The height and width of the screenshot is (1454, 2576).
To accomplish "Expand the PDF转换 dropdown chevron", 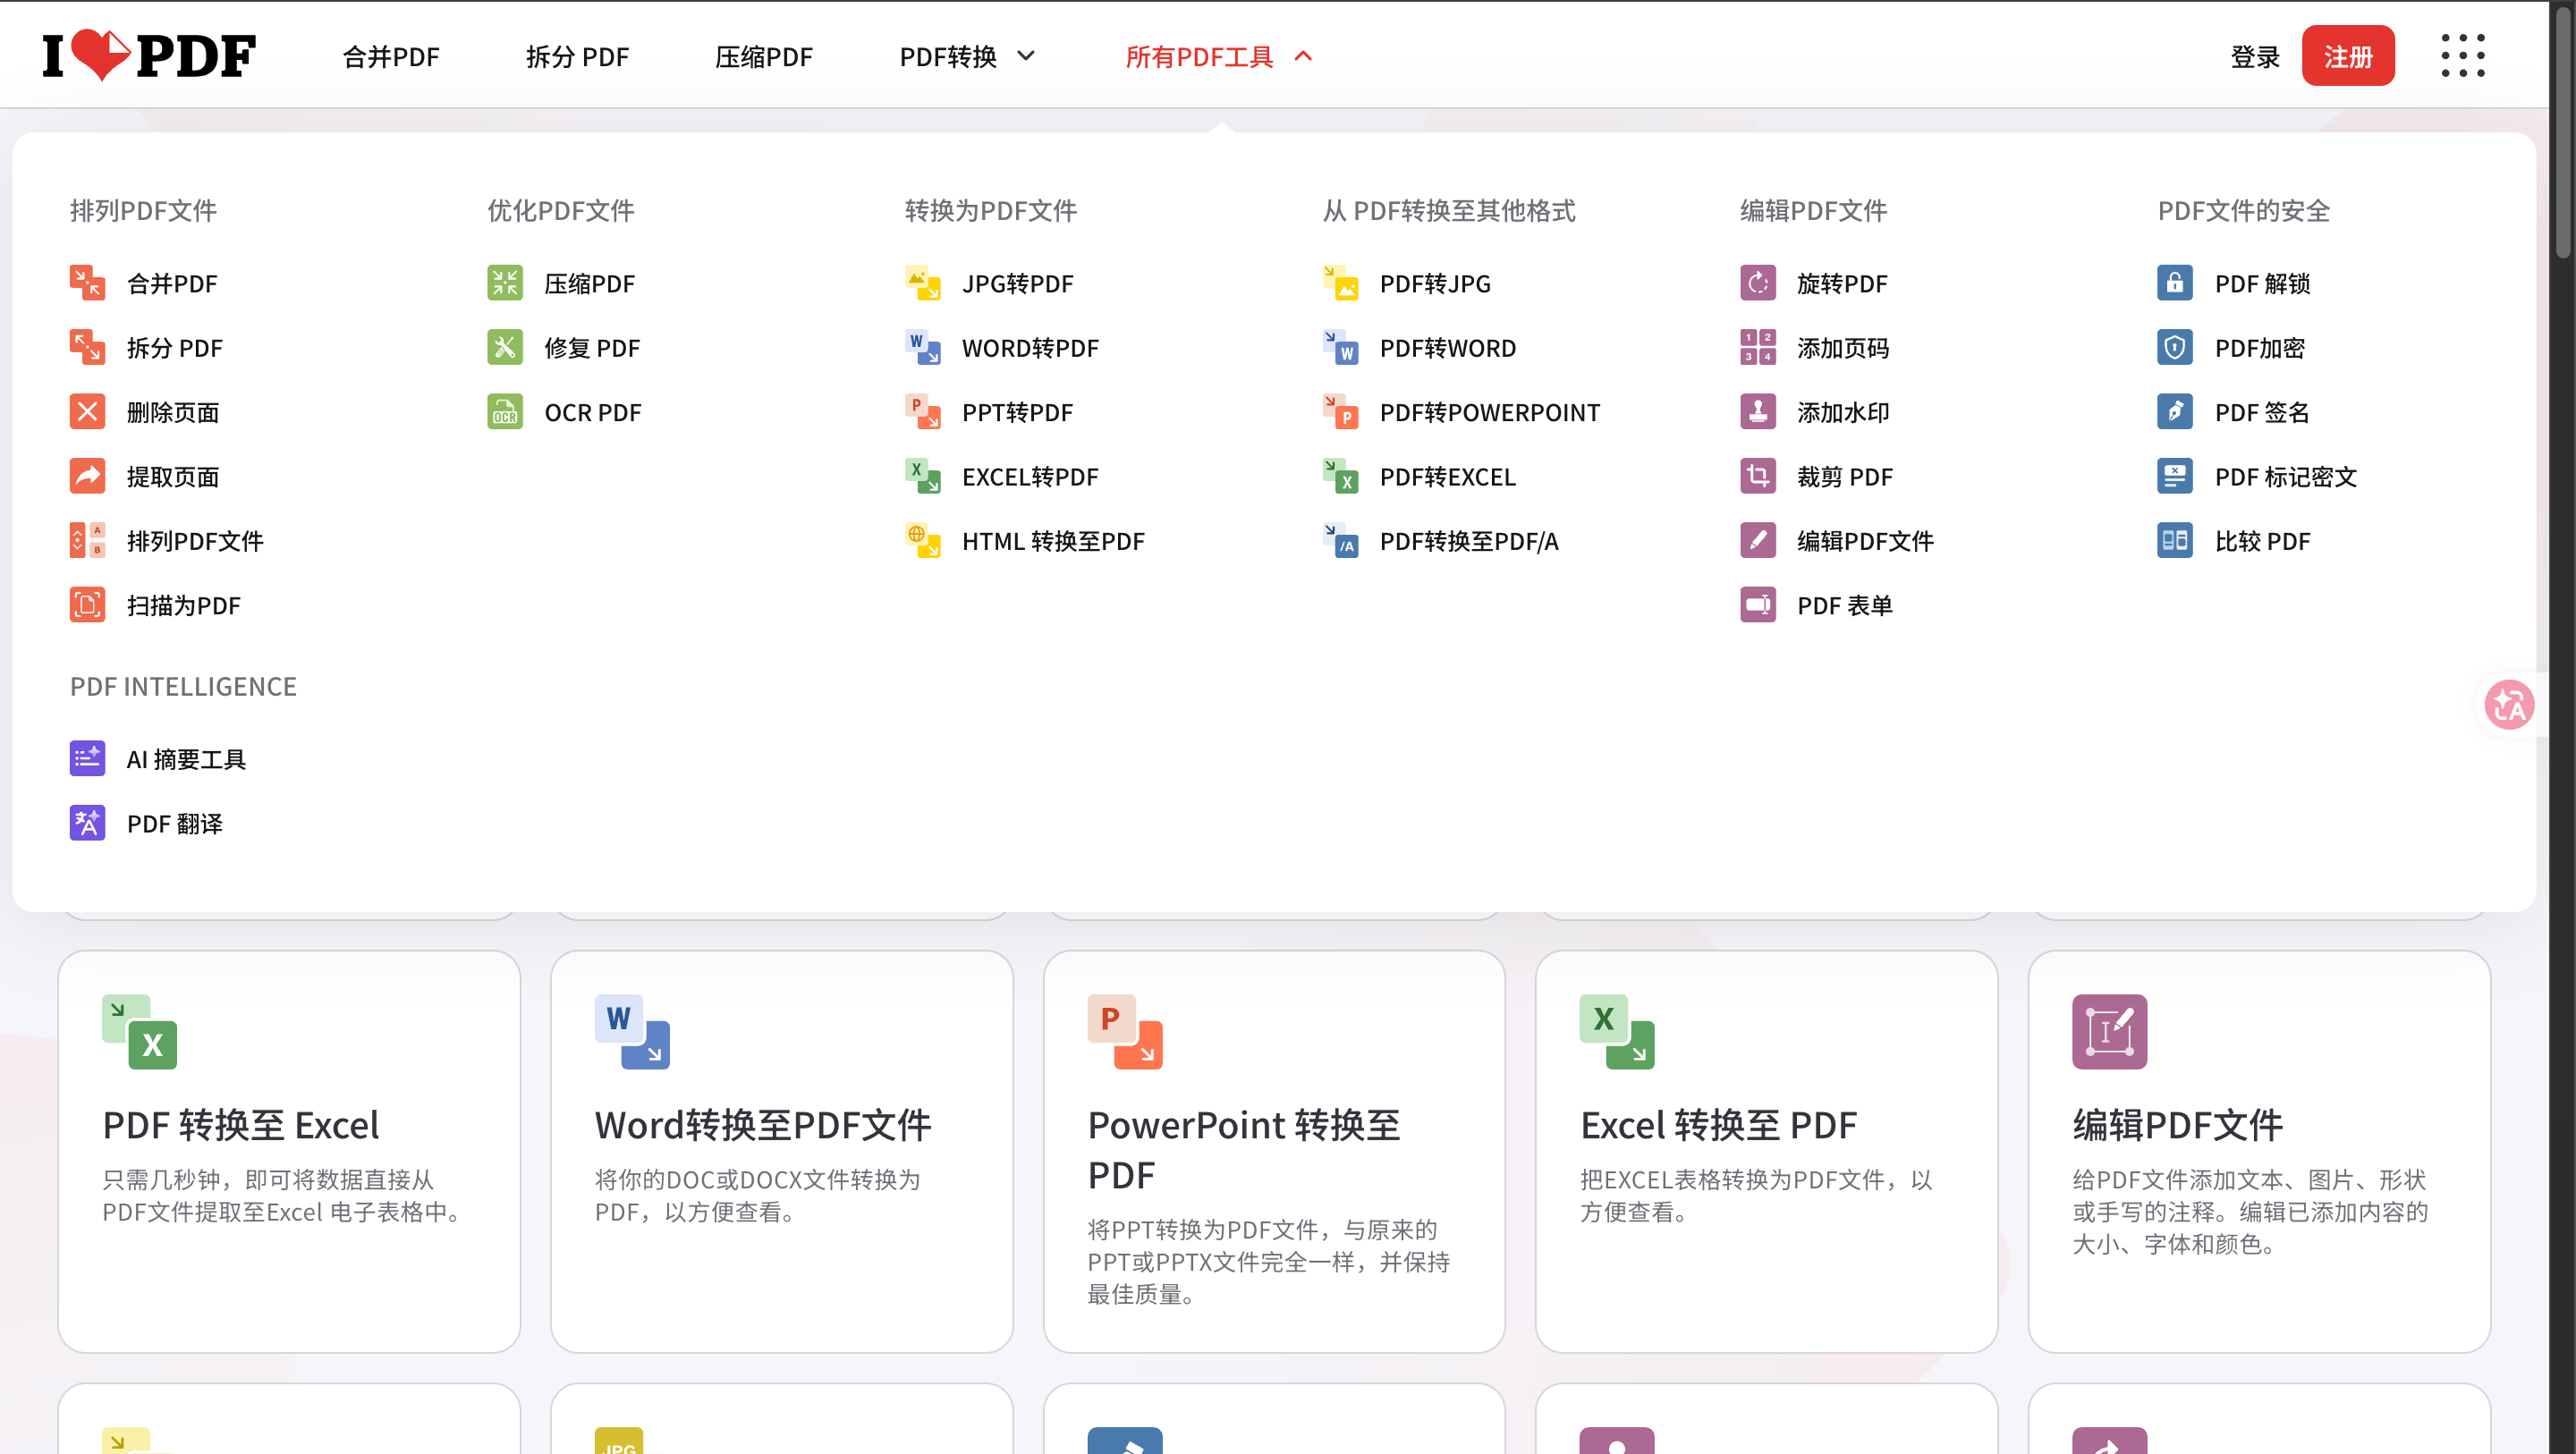I will coord(1026,56).
